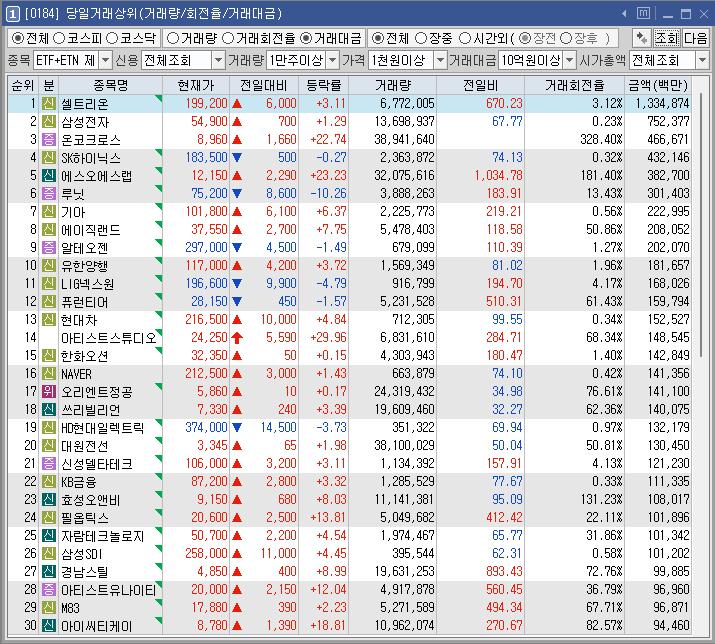Screen dimensions: 715x644
Task: Select the 삼성SDI stock name
Action: pyautogui.click(x=82, y=554)
